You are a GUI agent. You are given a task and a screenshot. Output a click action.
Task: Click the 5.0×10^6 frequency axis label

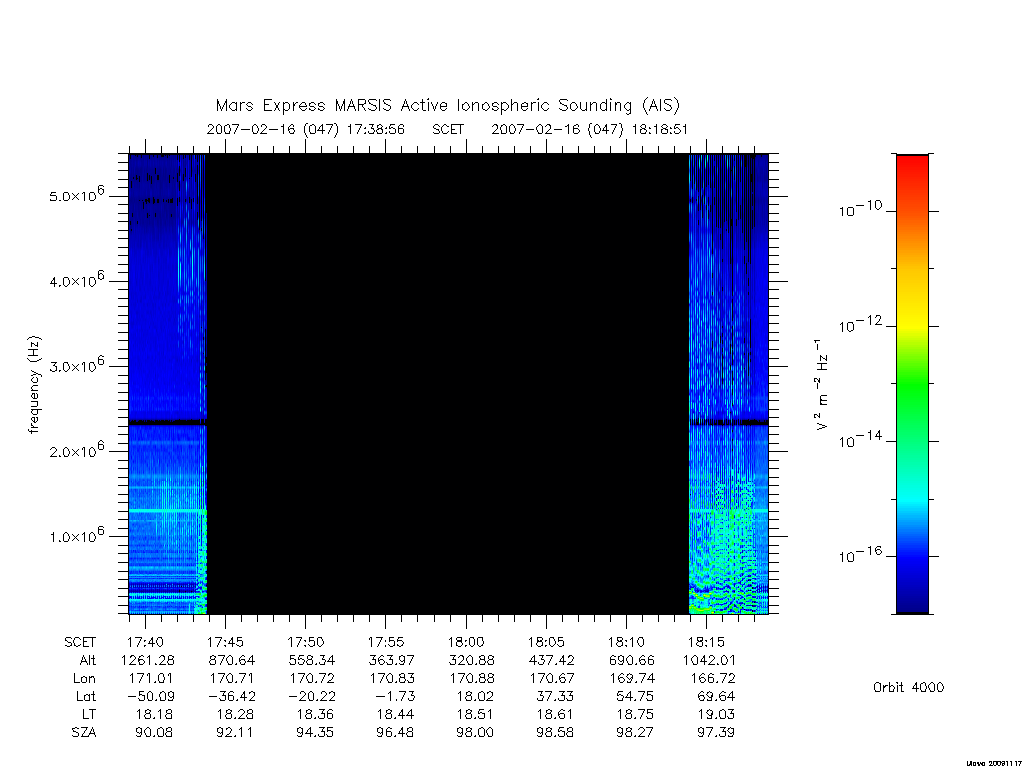click(x=76, y=195)
